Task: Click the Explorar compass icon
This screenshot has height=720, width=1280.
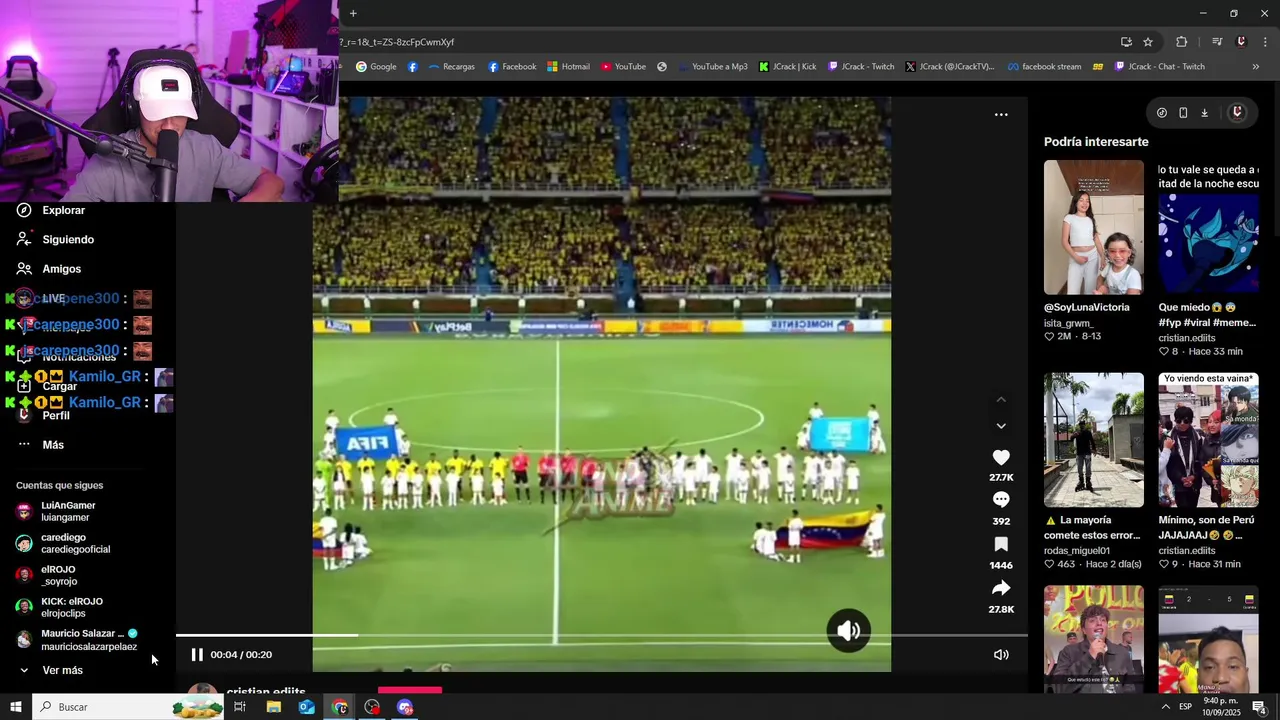Action: [x=24, y=211]
